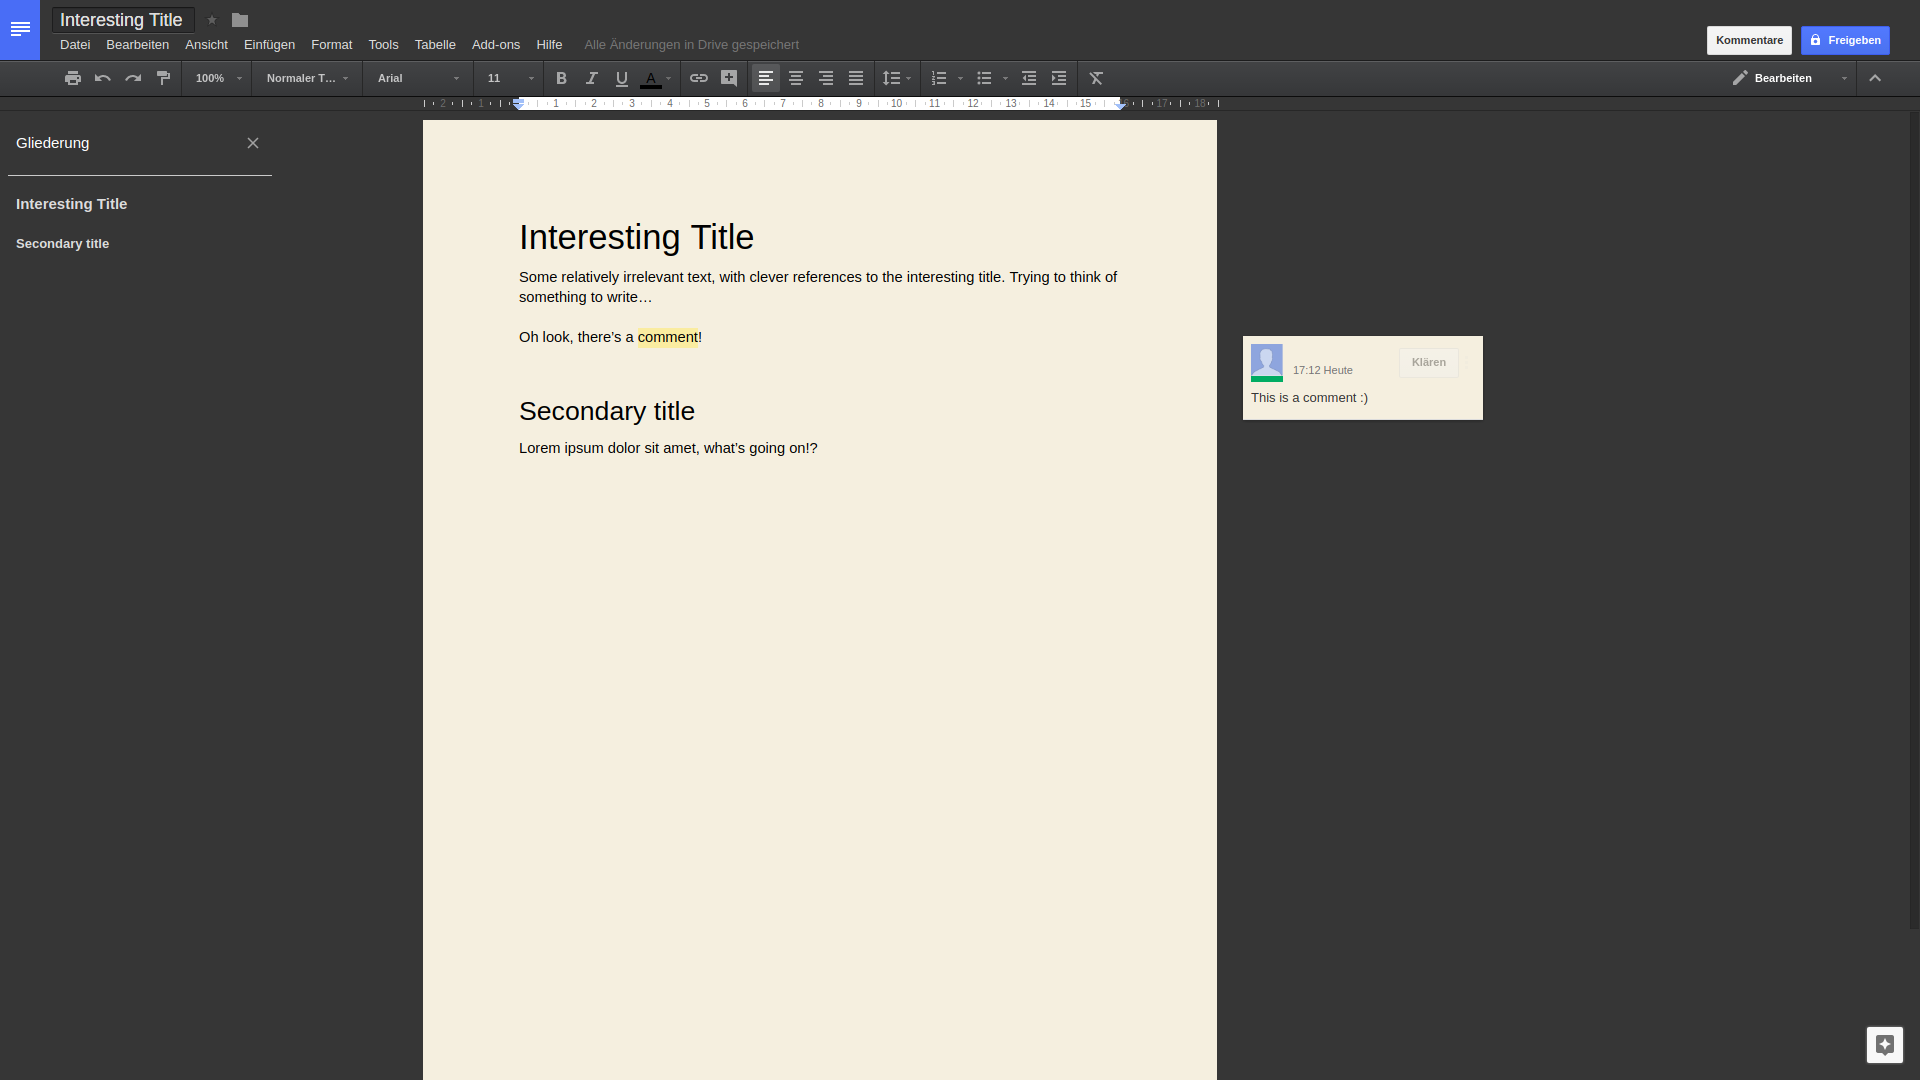Open the Tabelle menu
Viewport: 1920px width, 1080px height.
point(435,44)
